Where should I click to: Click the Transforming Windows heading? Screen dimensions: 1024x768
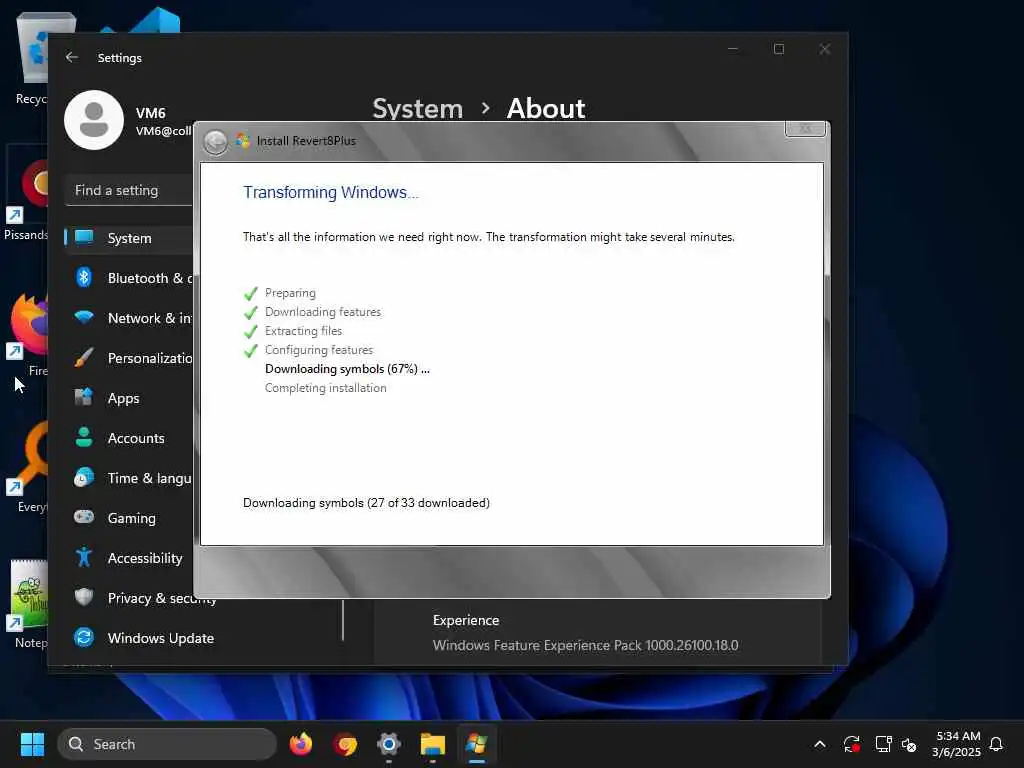coord(330,193)
